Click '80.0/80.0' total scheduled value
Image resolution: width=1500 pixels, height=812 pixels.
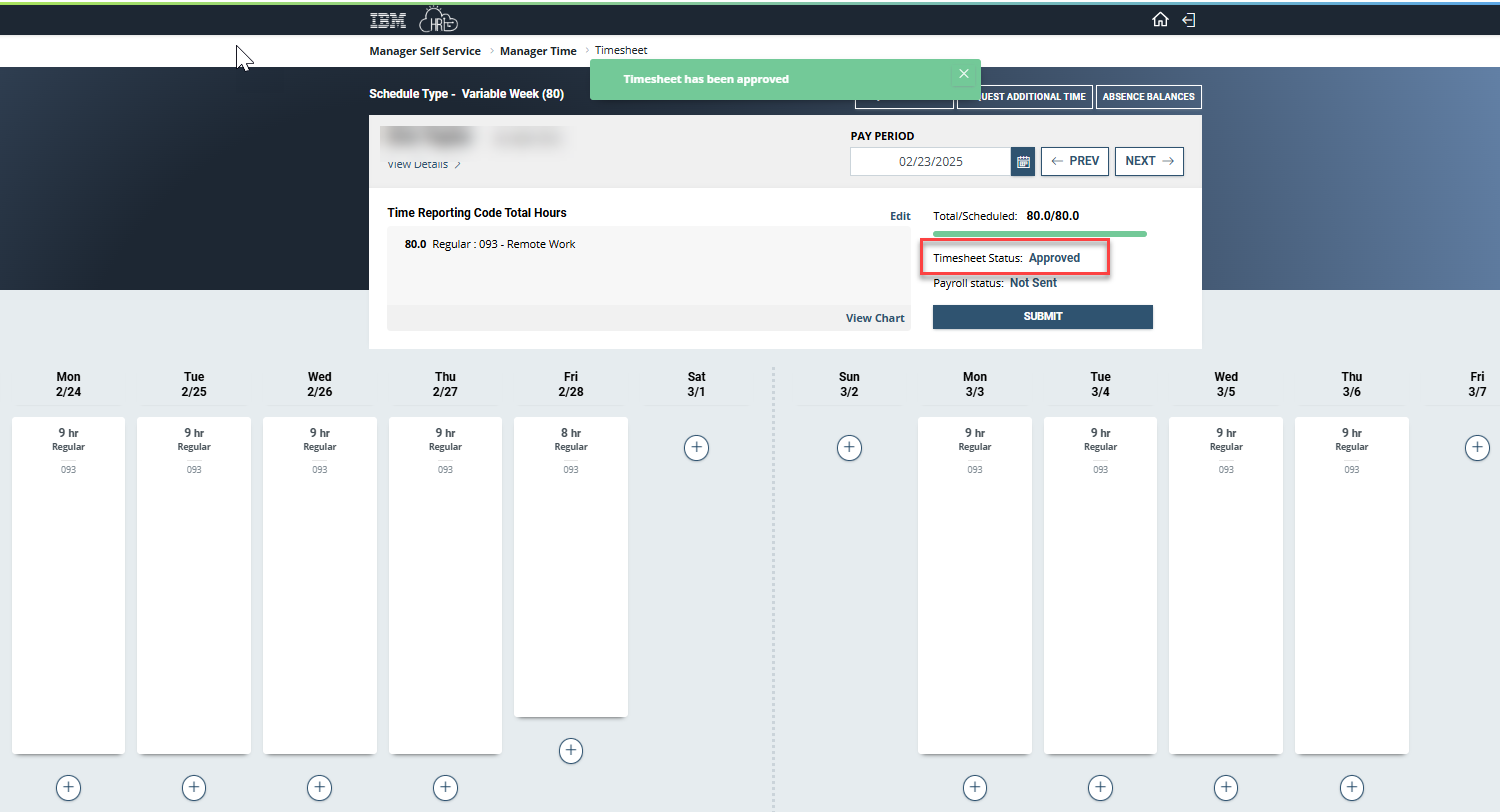click(x=1053, y=216)
